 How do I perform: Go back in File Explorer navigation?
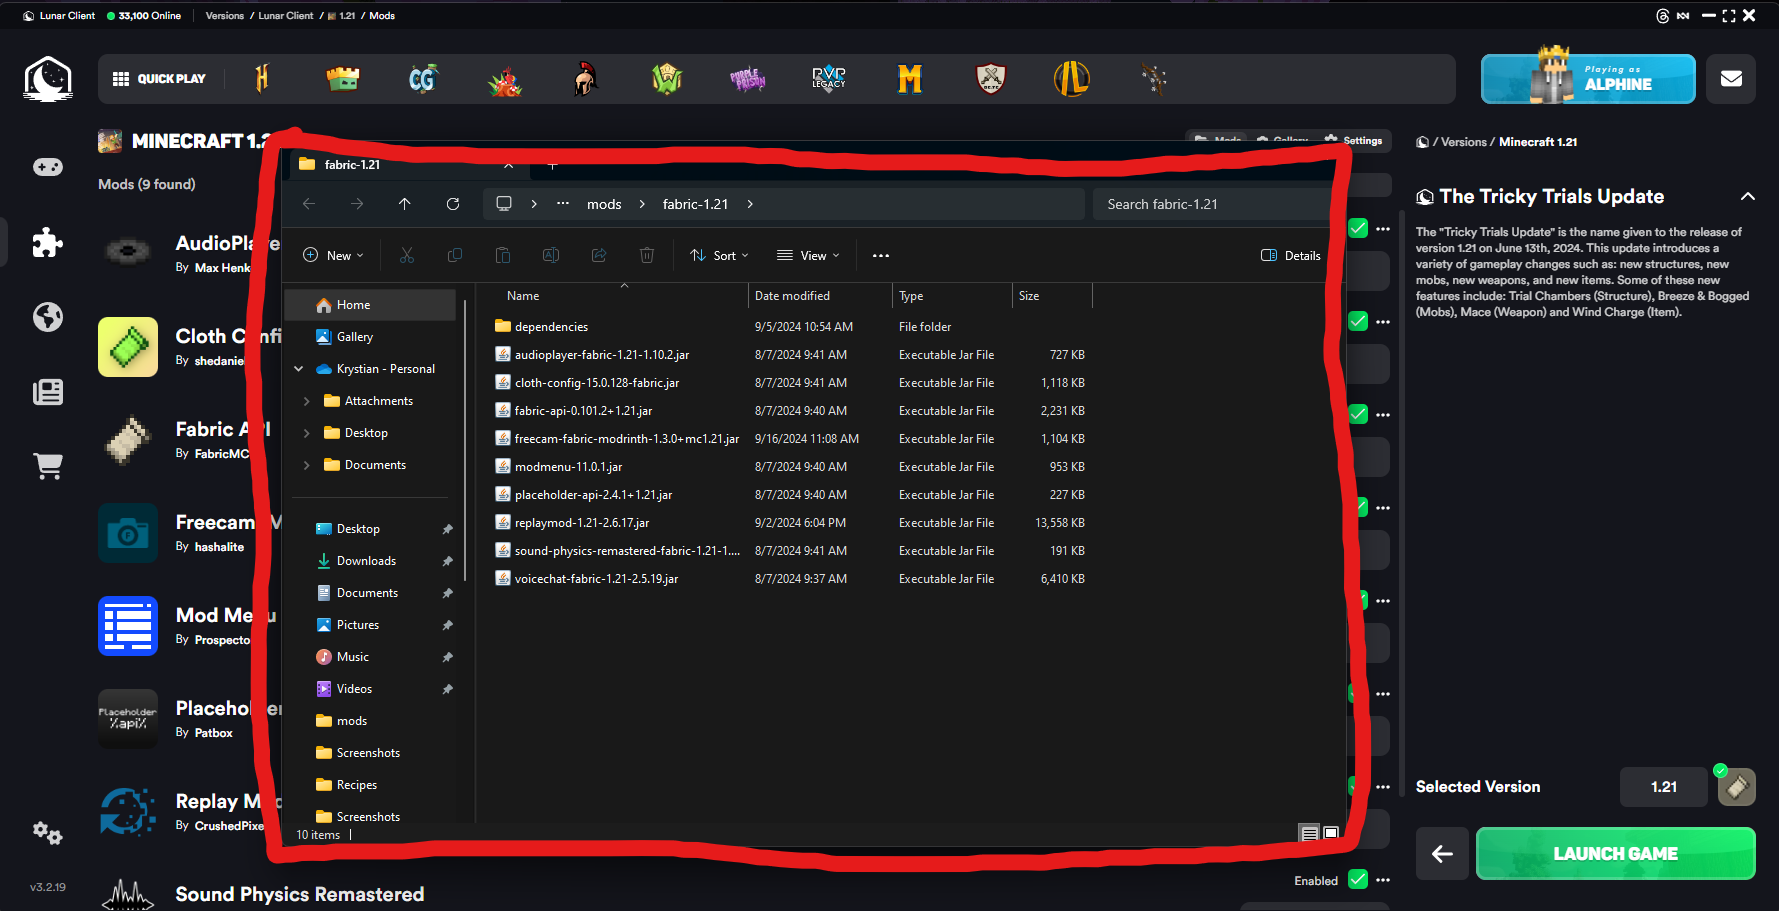[309, 204]
